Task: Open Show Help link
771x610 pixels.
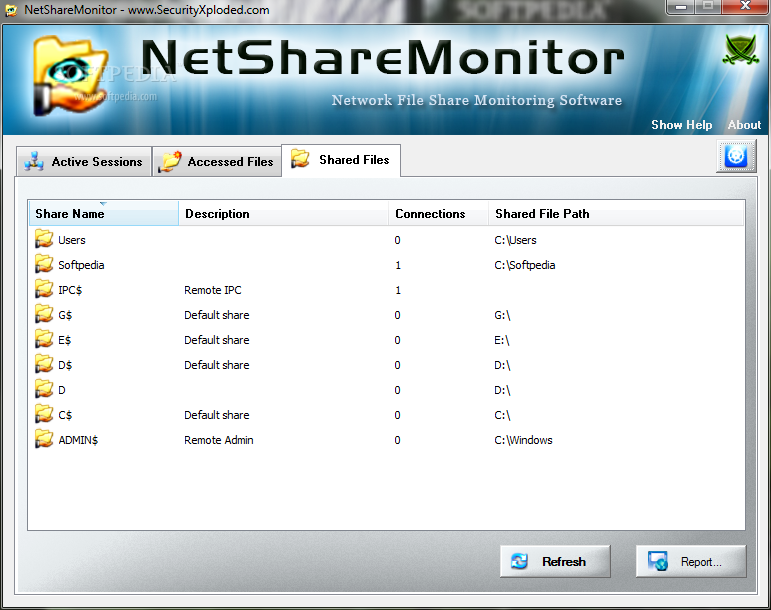Action: (682, 125)
